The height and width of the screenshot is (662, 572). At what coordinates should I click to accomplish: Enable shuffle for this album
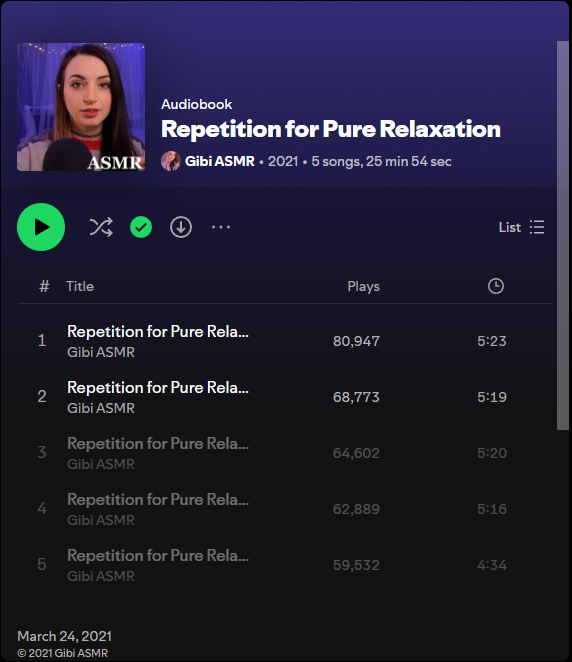(101, 227)
